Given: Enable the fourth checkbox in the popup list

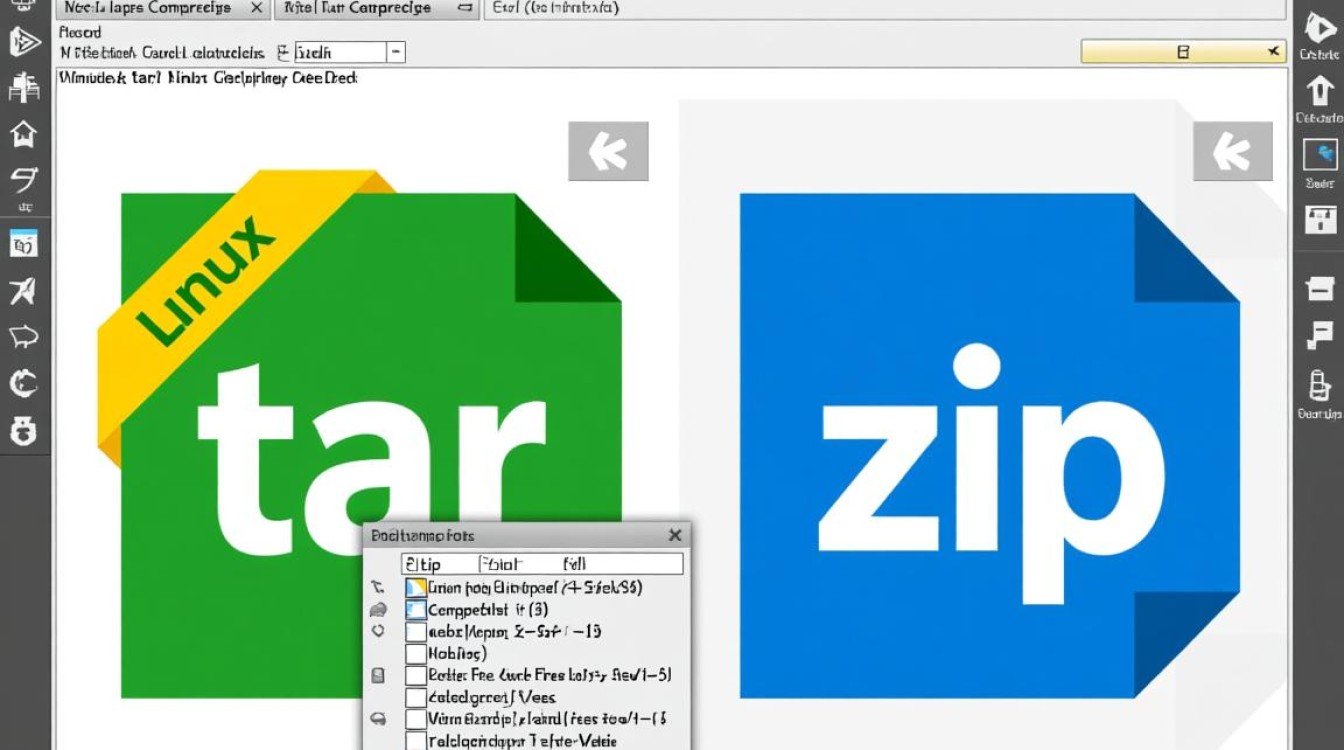Looking at the screenshot, I should [416, 654].
